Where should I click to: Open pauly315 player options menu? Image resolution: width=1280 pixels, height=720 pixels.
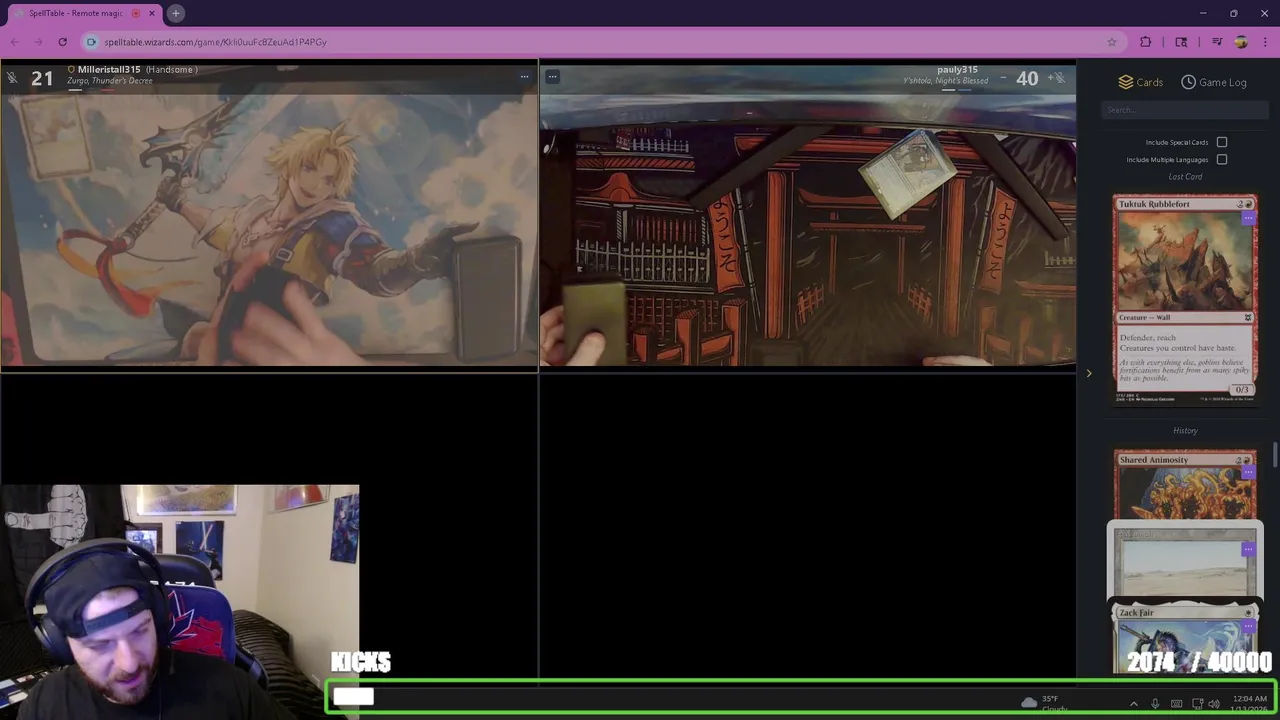(552, 76)
